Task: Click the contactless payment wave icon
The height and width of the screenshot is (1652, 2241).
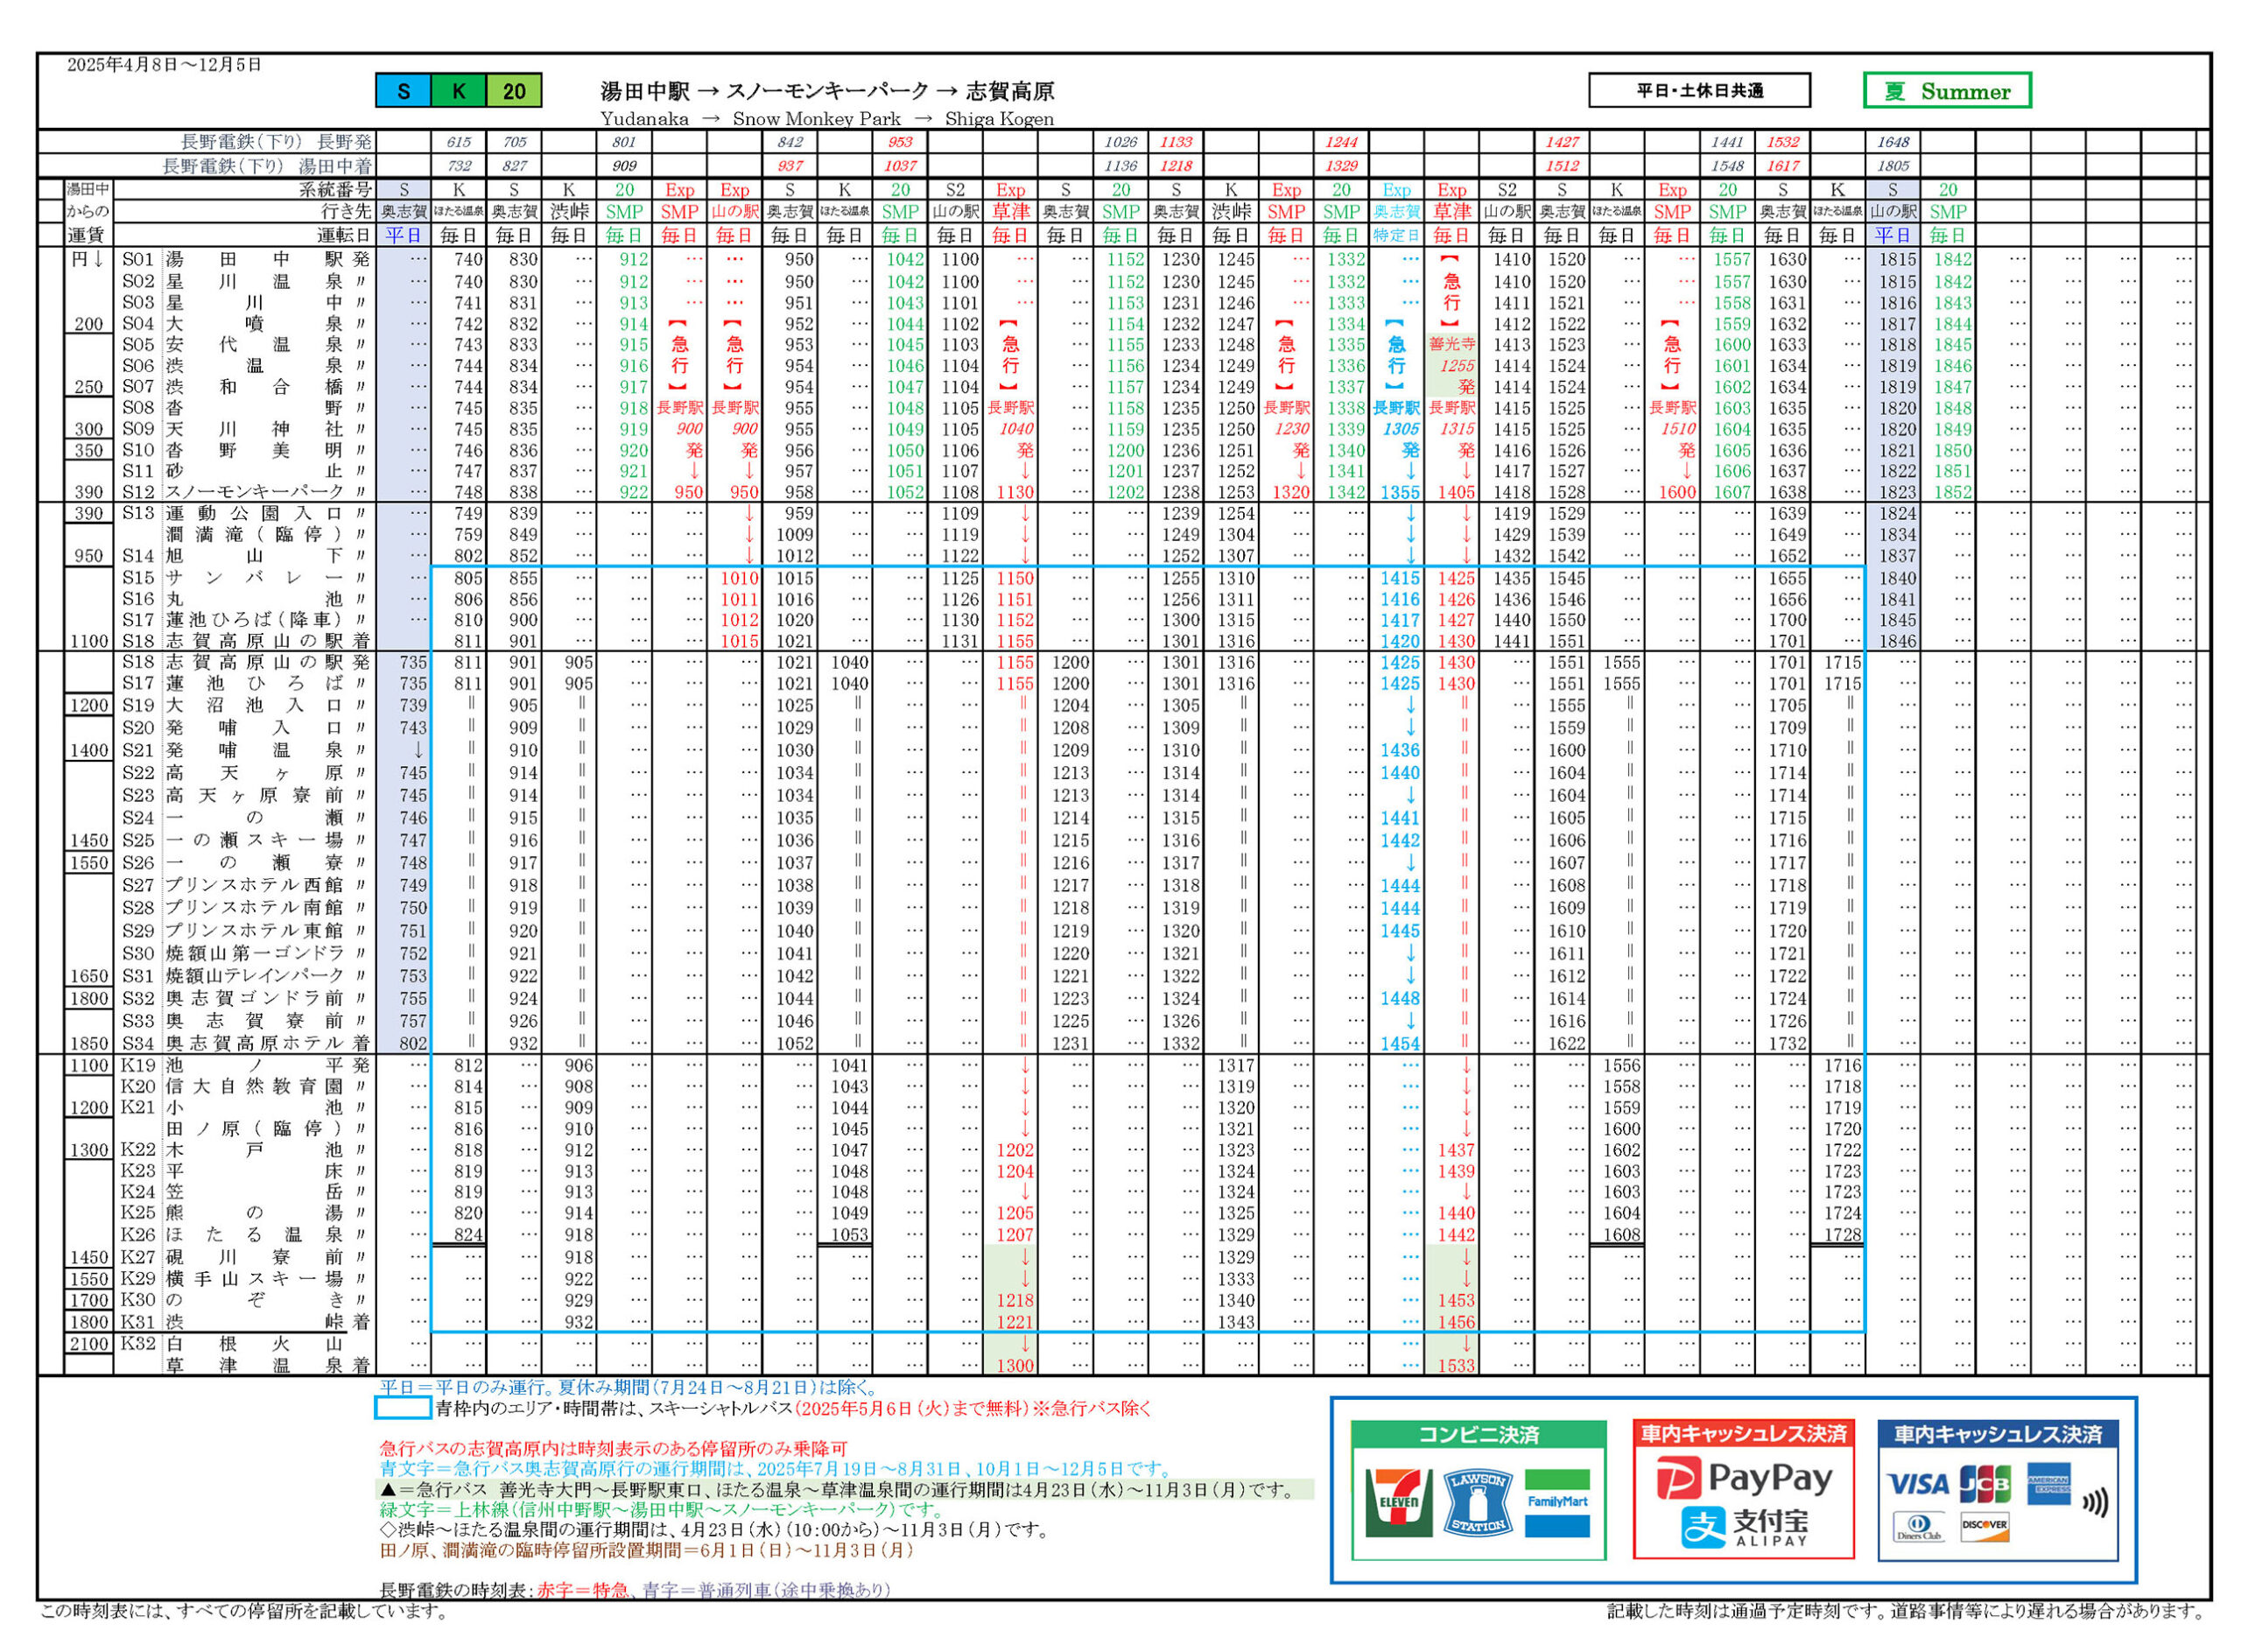Action: tap(2094, 1502)
